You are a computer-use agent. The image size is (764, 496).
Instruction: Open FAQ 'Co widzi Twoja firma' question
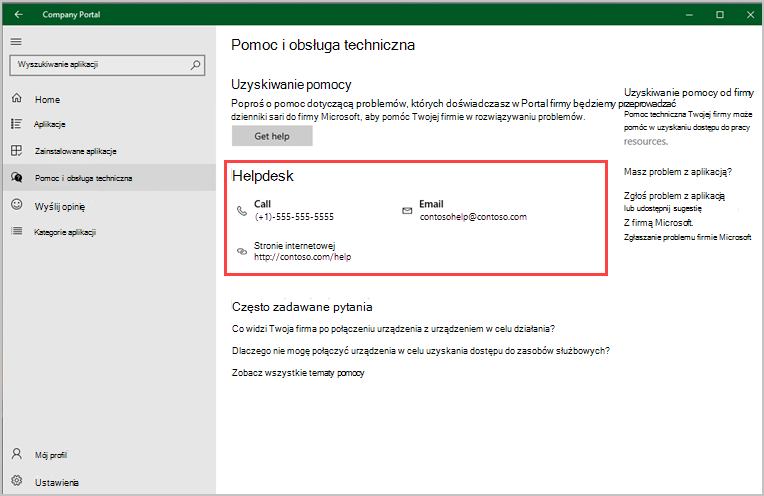pyautogui.click(x=393, y=329)
